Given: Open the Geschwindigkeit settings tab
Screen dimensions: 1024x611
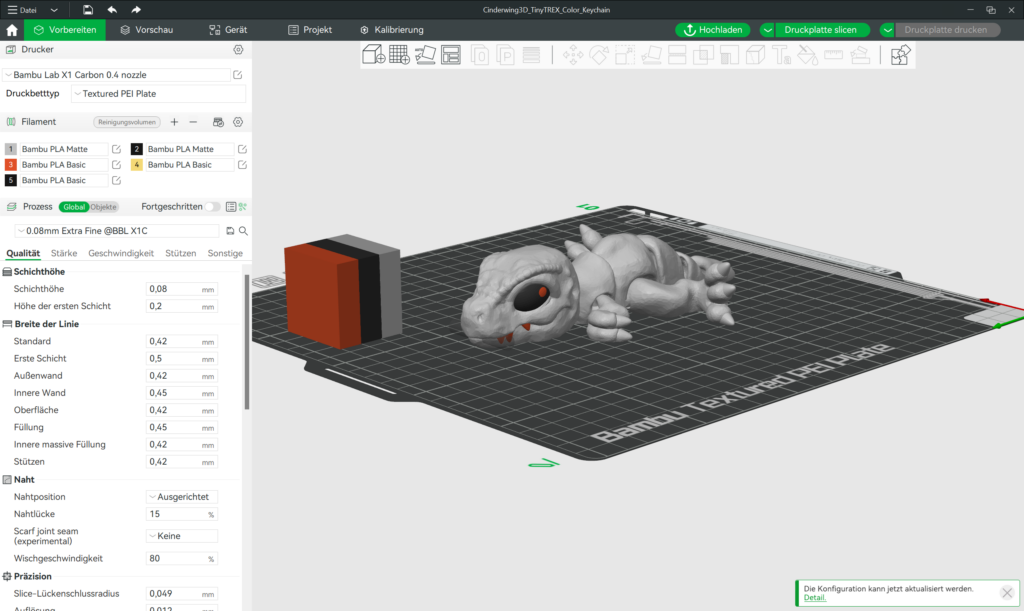Looking at the screenshot, I should pos(121,253).
